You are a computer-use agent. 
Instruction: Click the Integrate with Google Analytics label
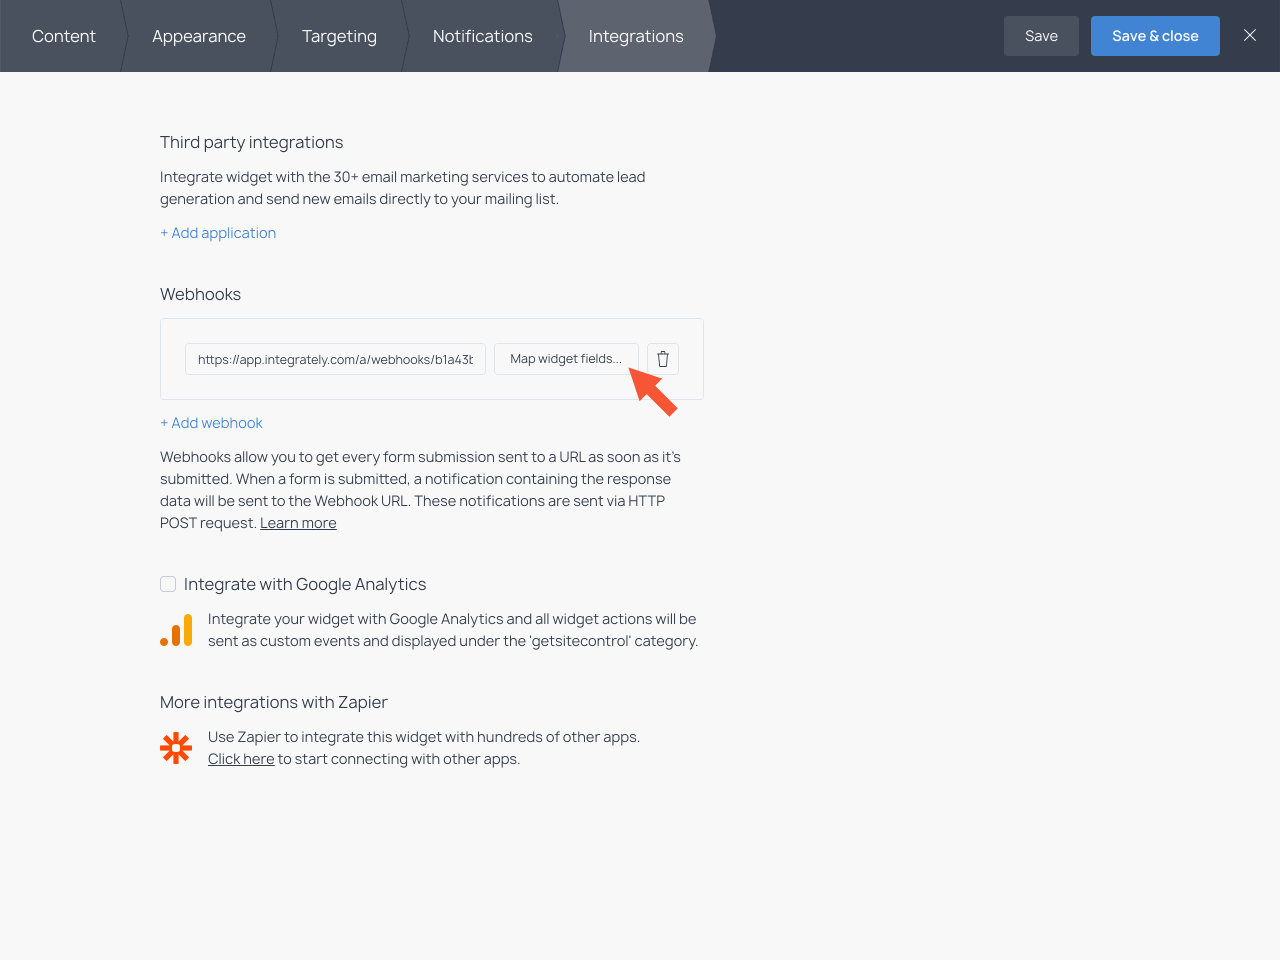pos(305,584)
